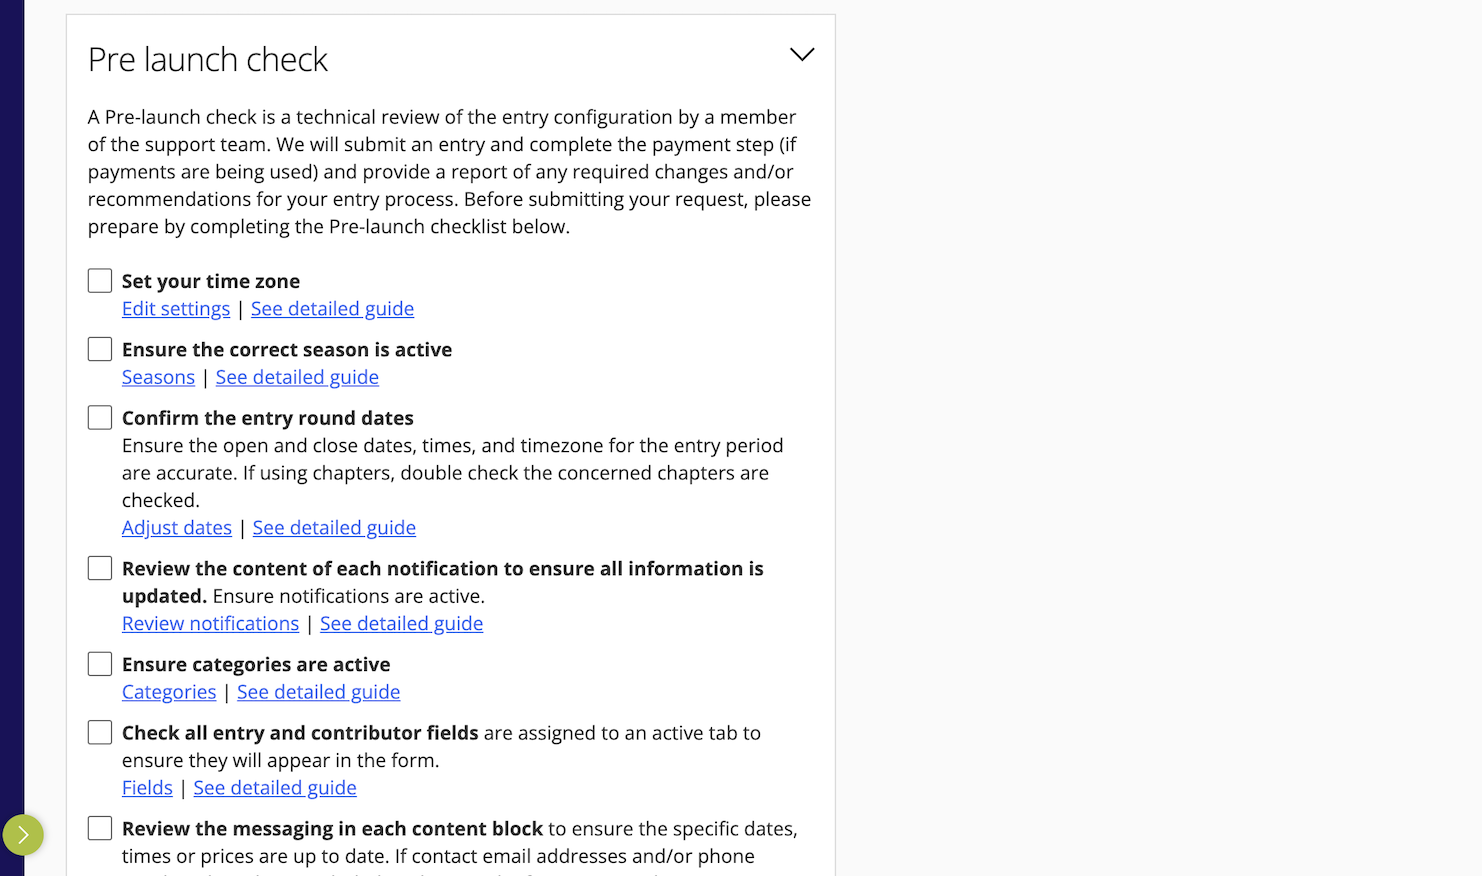Collapse the Pre launch check panel

(x=802, y=55)
